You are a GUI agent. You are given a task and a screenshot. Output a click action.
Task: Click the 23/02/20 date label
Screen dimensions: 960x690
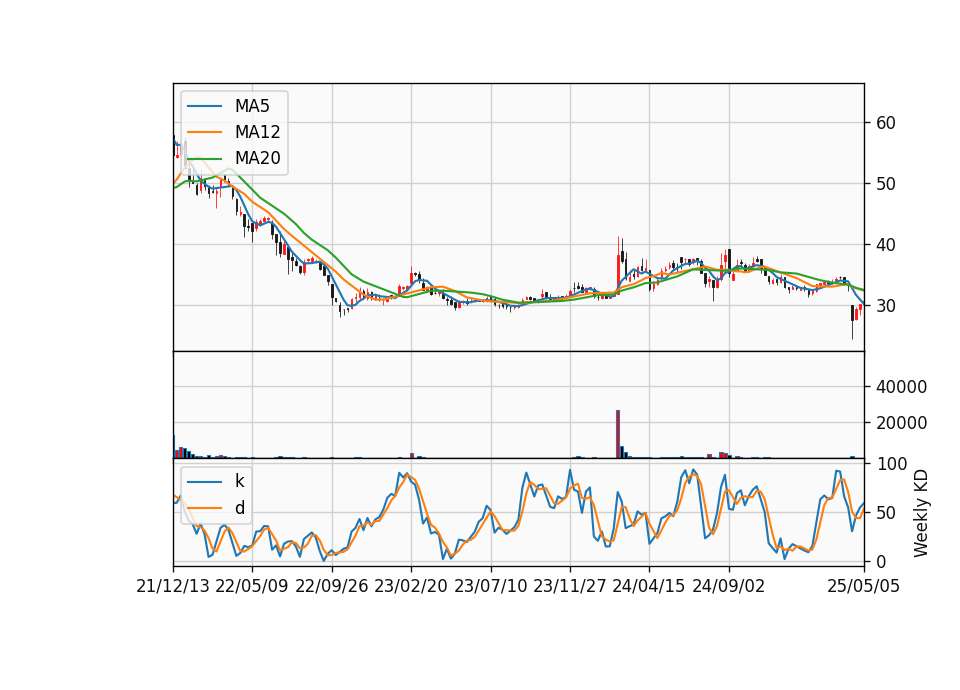[x=411, y=586]
